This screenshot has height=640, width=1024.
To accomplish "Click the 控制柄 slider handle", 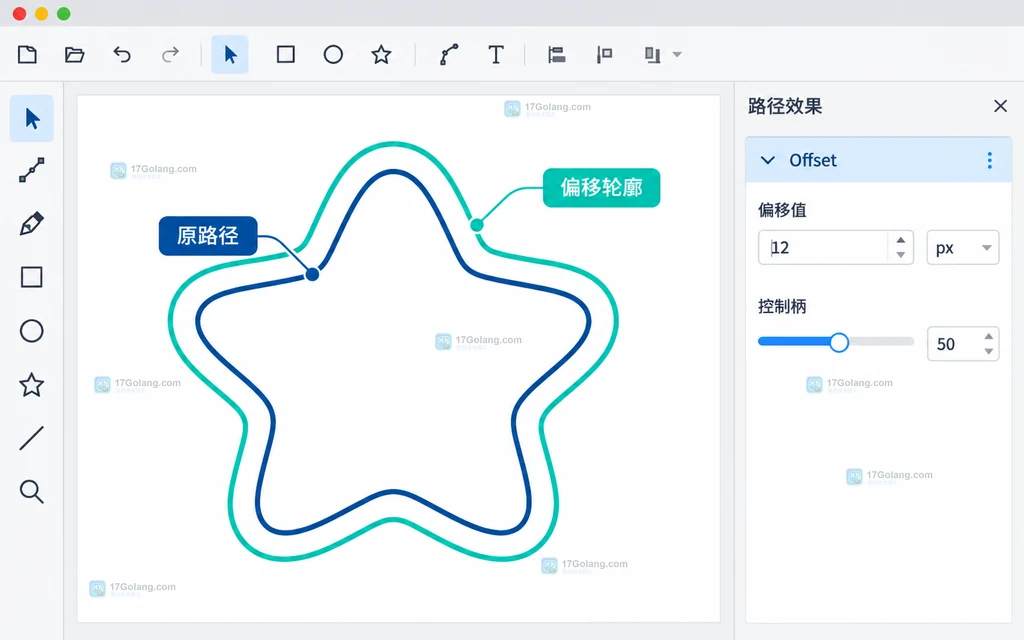I will (839, 342).
